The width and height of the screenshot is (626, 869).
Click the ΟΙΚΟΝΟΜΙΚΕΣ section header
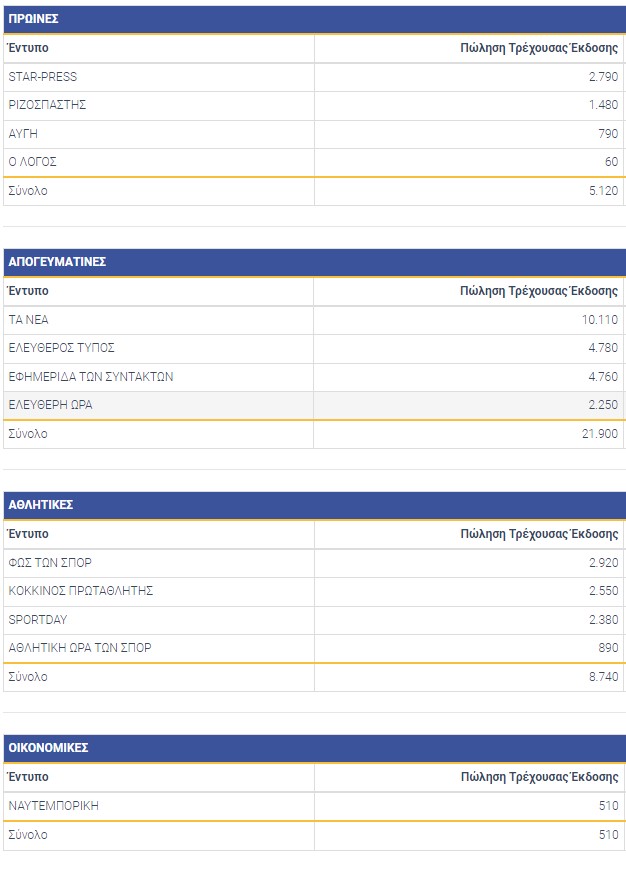click(49, 748)
